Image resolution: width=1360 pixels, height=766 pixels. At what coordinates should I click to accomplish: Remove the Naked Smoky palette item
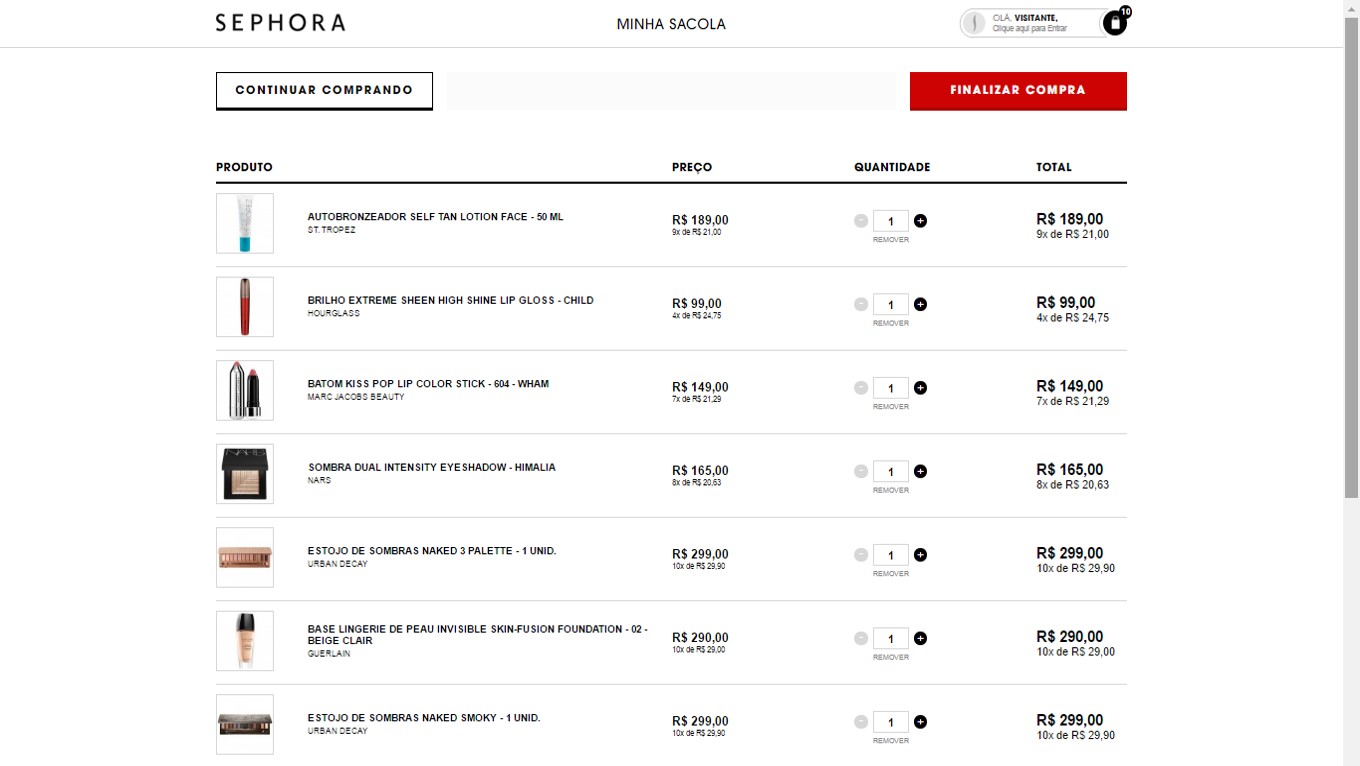[891, 741]
